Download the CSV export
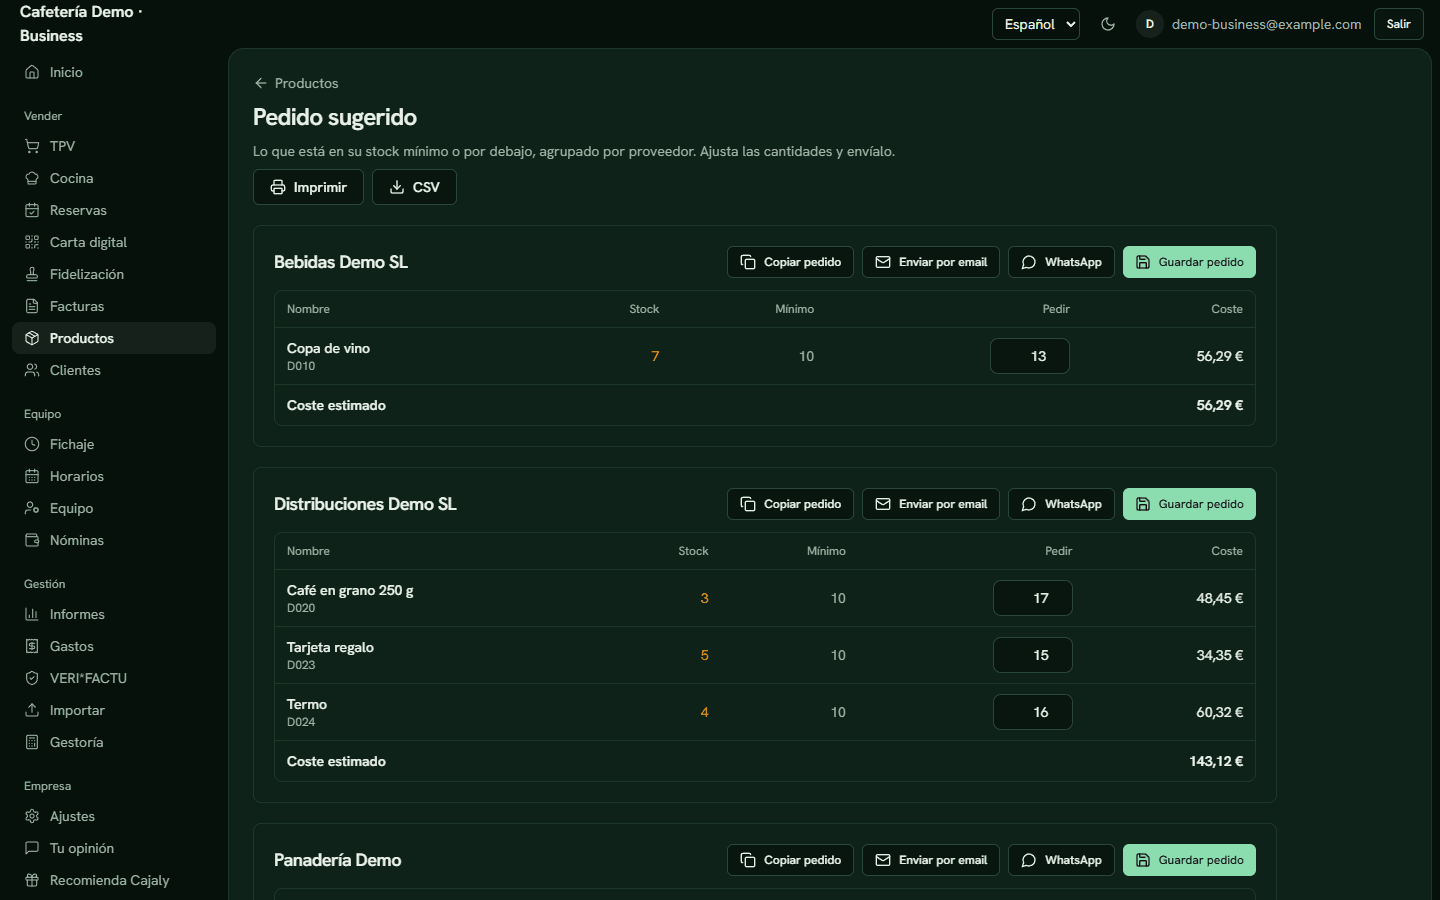The image size is (1440, 900). [414, 187]
